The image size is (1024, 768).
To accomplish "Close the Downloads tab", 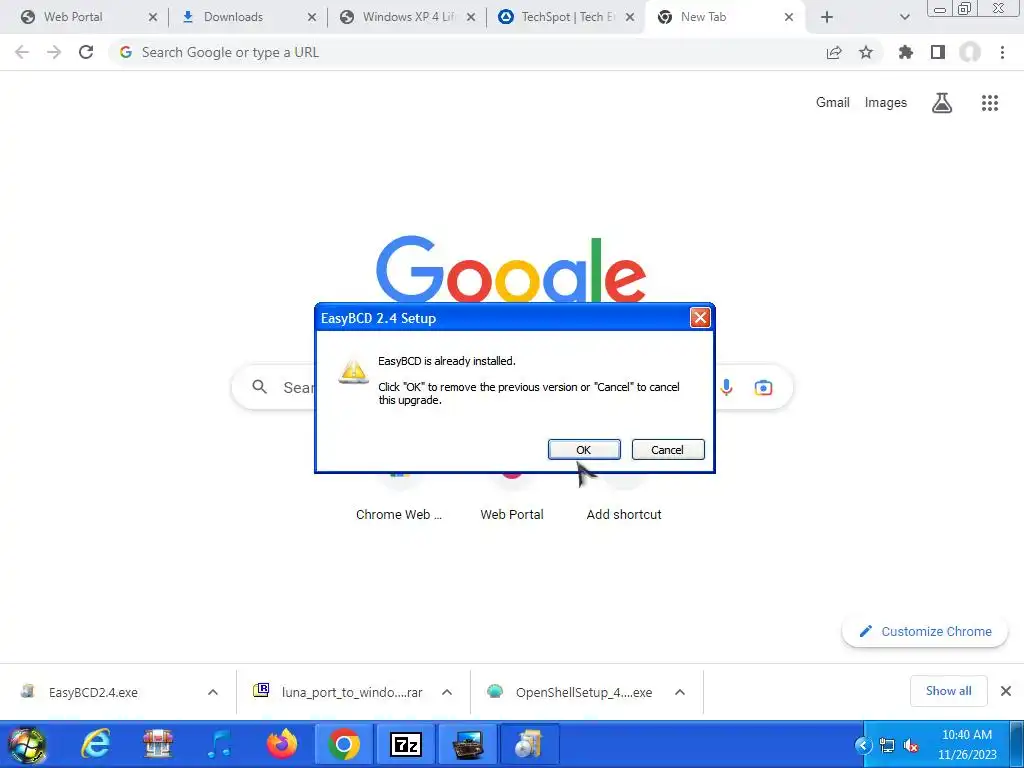I will [312, 18].
